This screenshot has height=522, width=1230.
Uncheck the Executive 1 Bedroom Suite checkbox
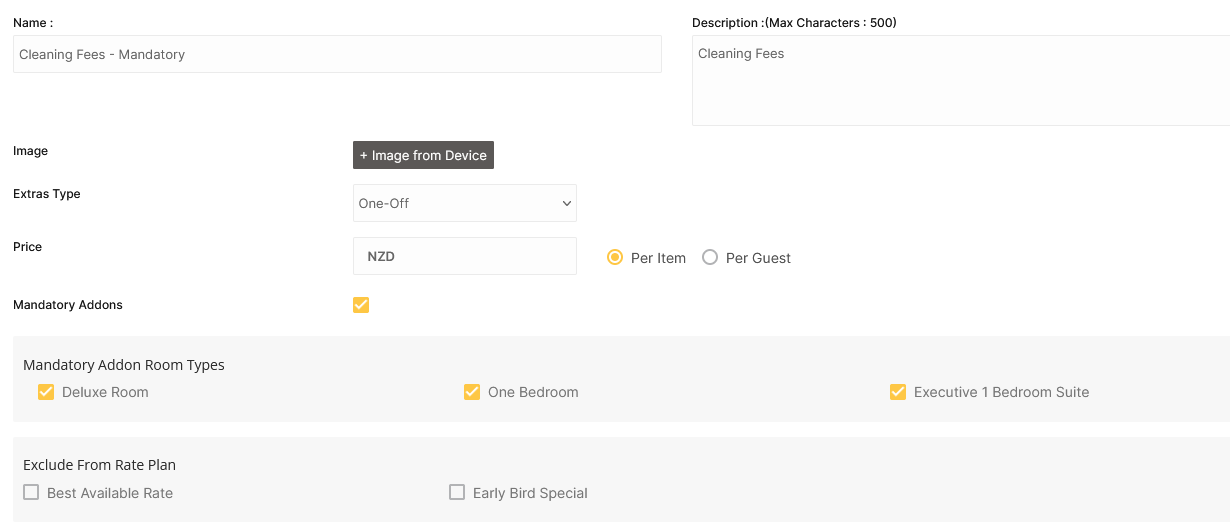[898, 392]
